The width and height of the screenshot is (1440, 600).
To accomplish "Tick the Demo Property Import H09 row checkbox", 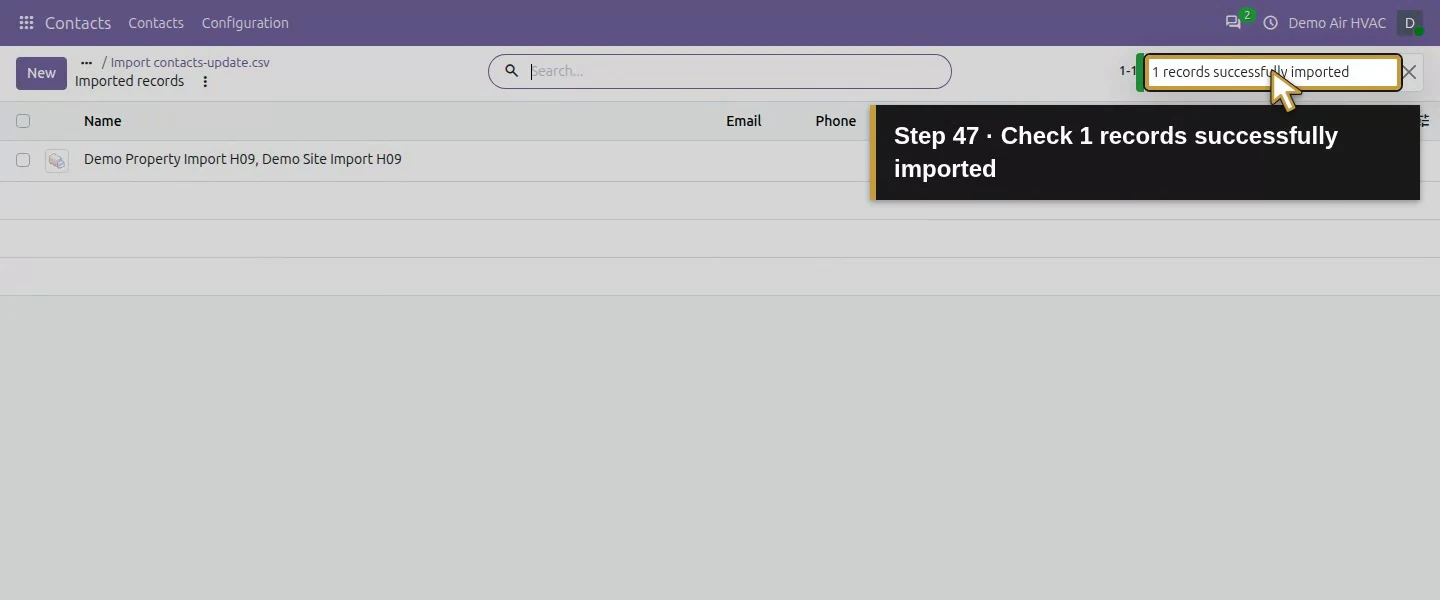I will pos(23,160).
